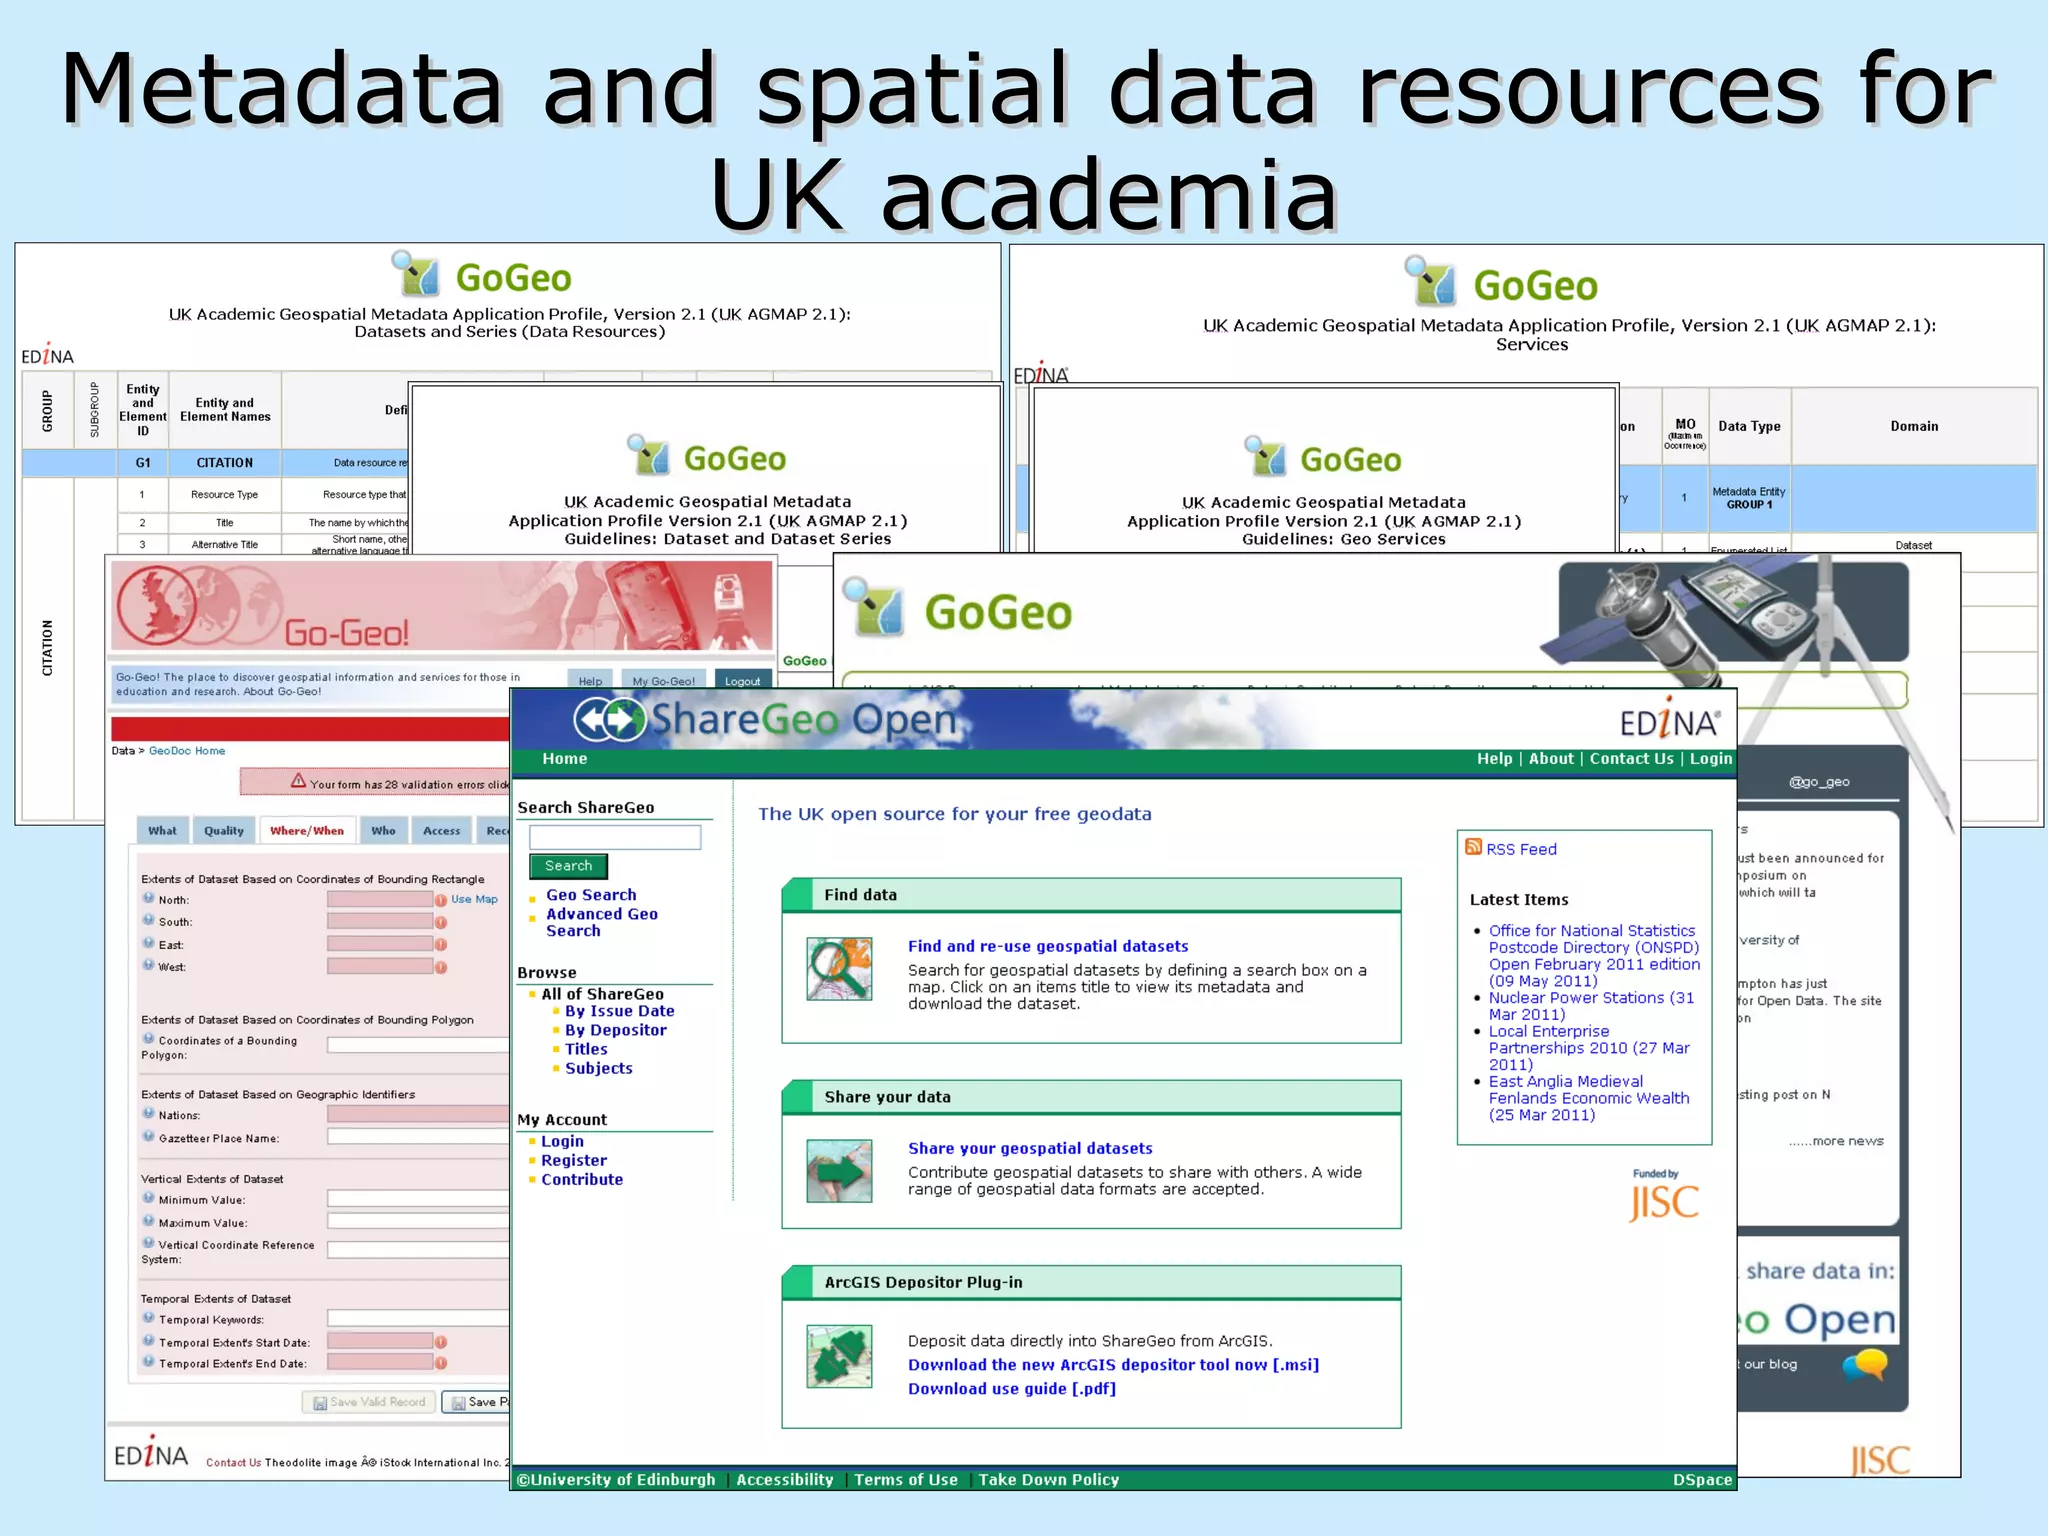Open About in ShareGeo top navigation
The width and height of the screenshot is (2048, 1536).
[1551, 759]
